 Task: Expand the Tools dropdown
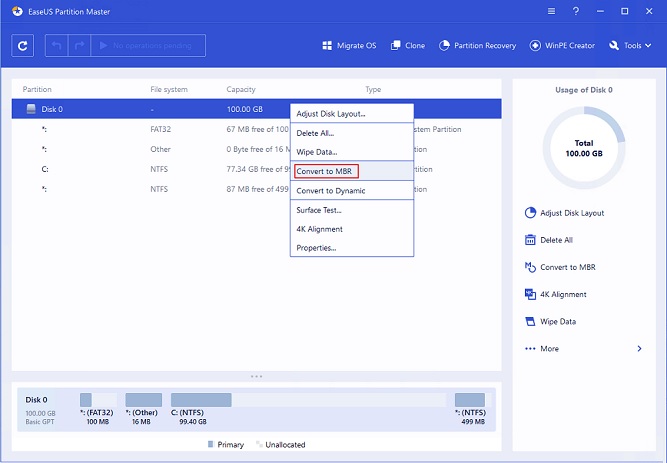[630, 46]
